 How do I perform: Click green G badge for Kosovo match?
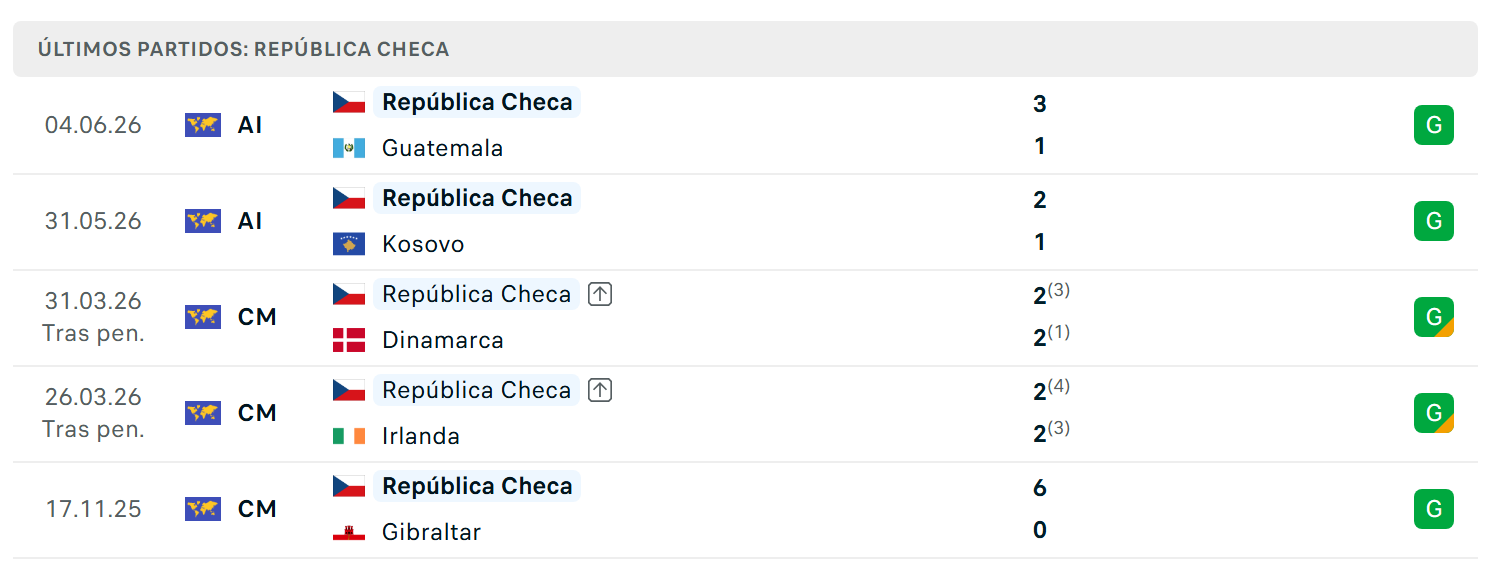[x=1434, y=221]
